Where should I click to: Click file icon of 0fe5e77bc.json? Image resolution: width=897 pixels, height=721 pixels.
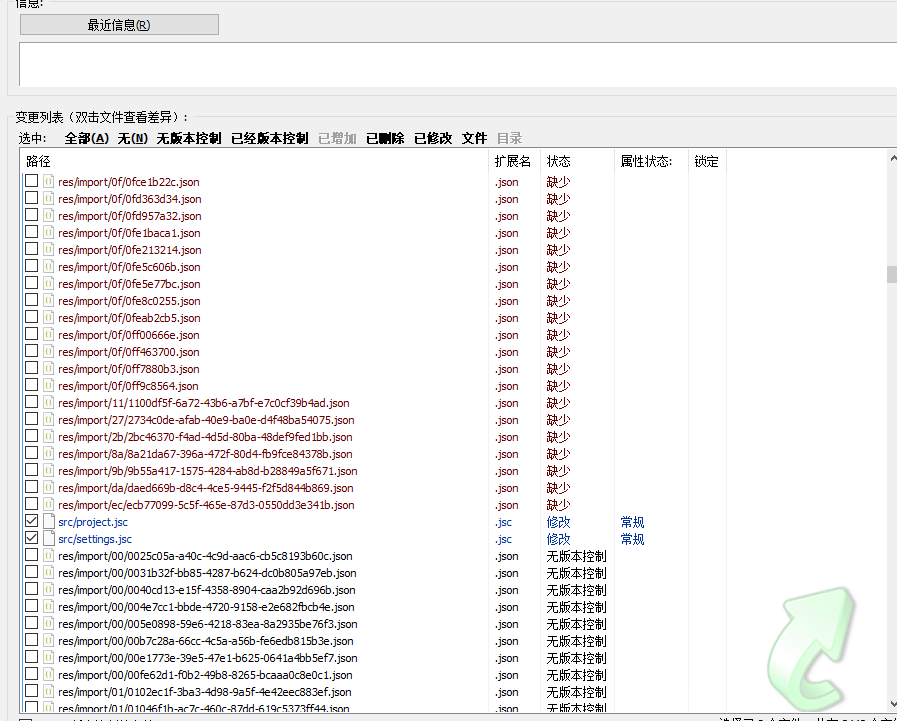pyautogui.click(x=49, y=283)
